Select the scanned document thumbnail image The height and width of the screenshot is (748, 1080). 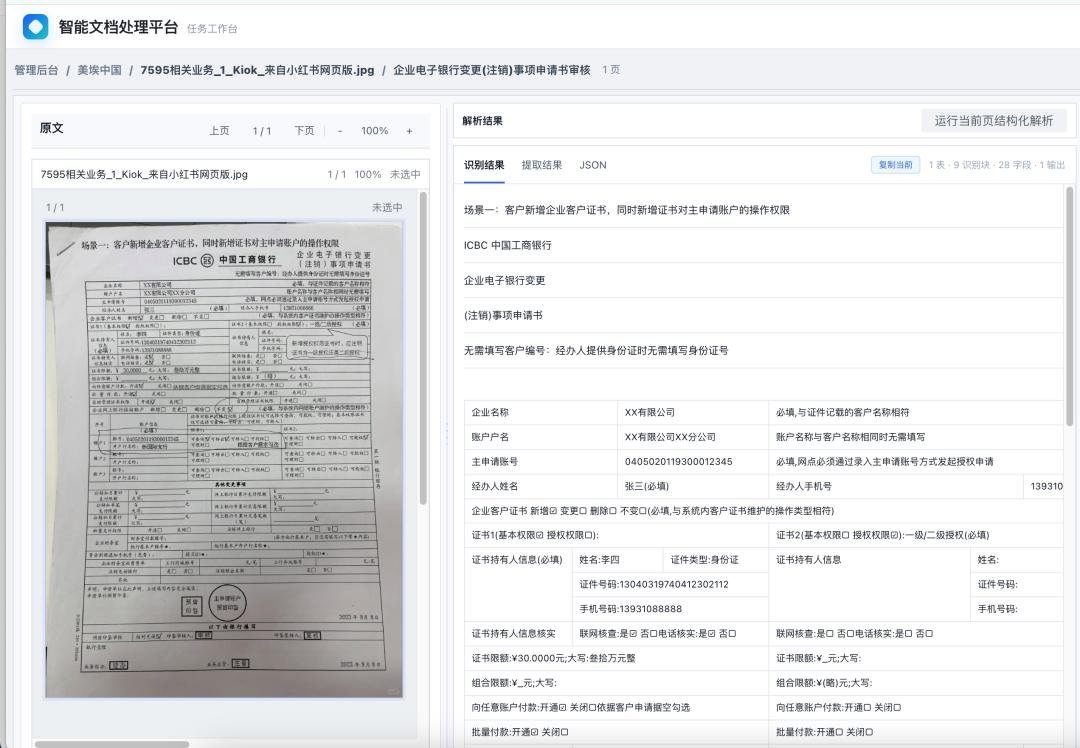[x=225, y=460]
